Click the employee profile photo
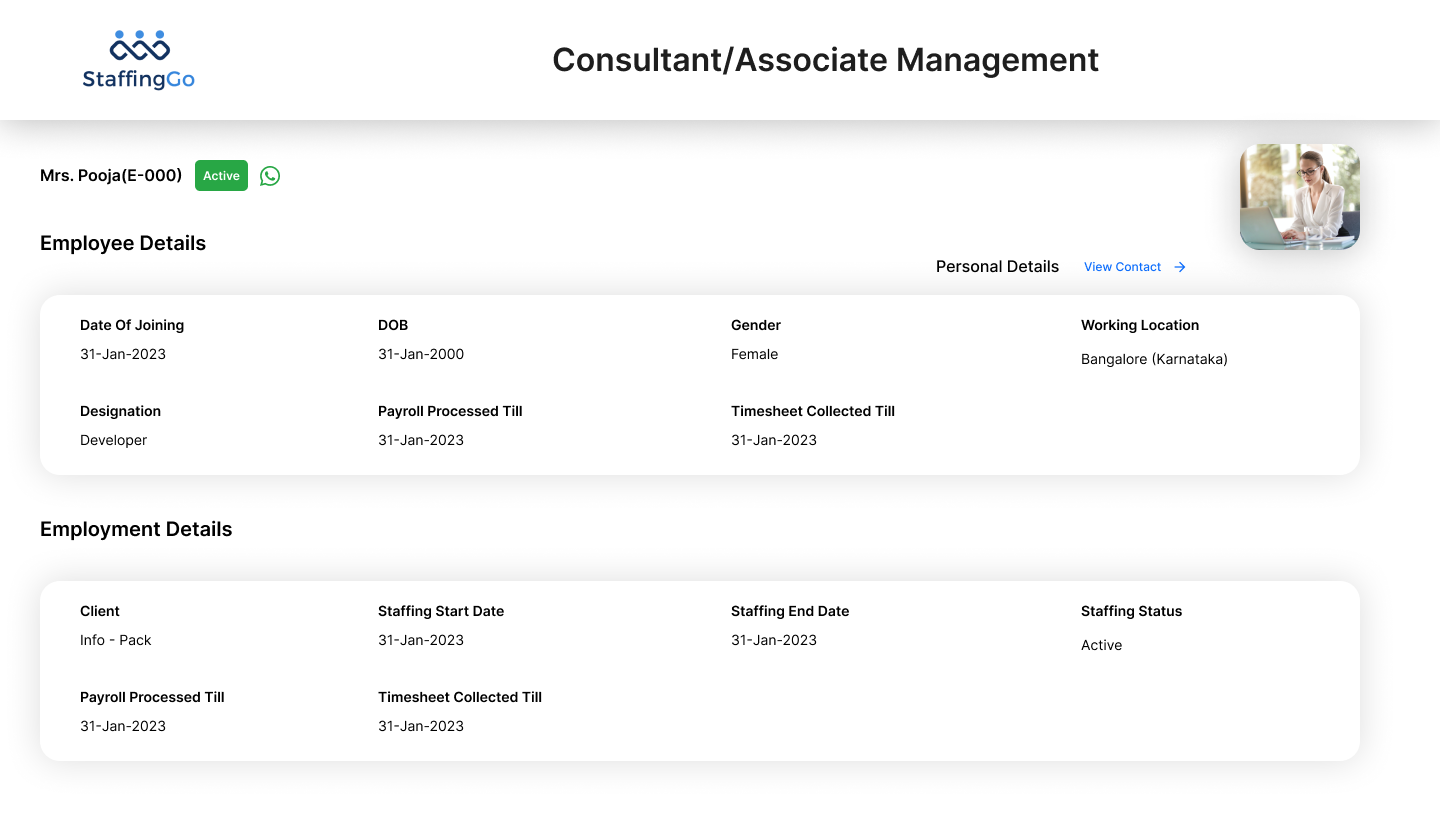Image resolution: width=1440 pixels, height=835 pixels. click(1299, 197)
